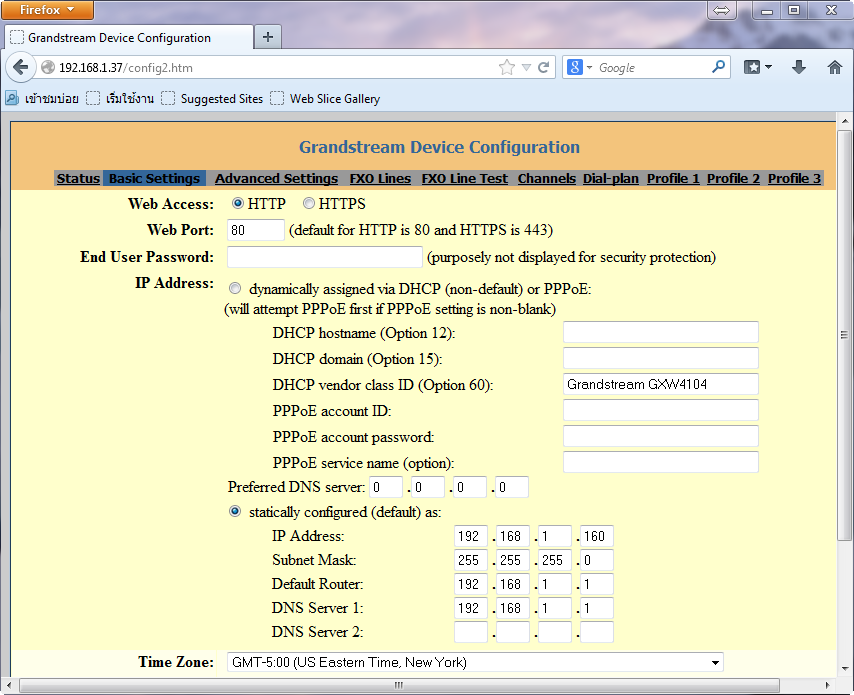Go to the Profile 1 link

pos(673,178)
